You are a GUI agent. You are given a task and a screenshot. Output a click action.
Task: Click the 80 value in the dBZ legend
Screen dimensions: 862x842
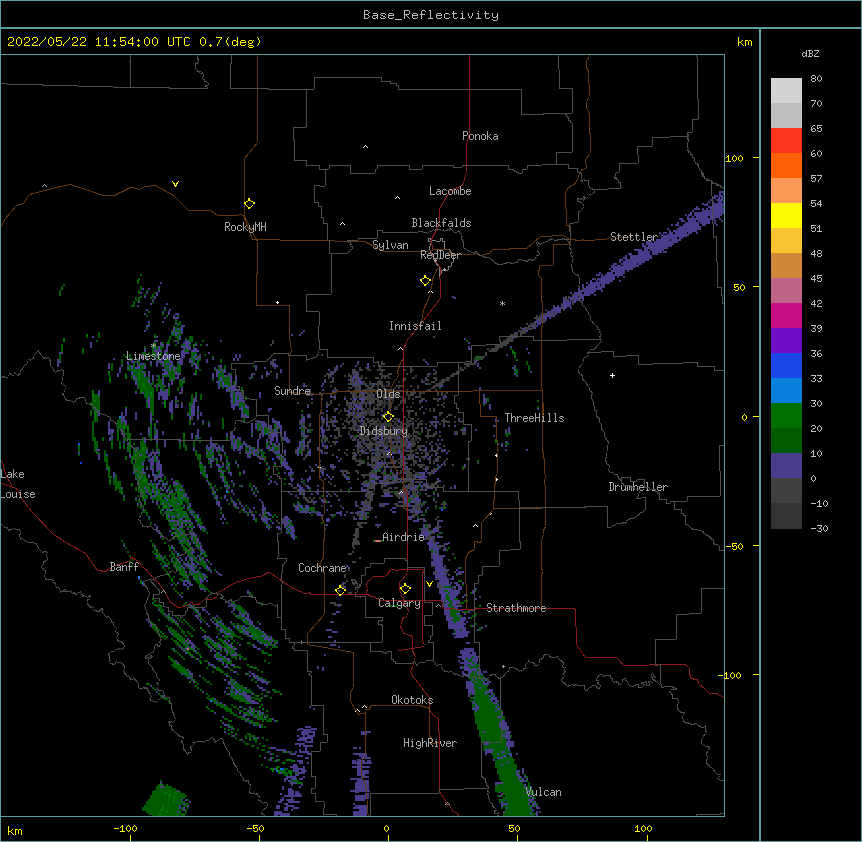816,79
